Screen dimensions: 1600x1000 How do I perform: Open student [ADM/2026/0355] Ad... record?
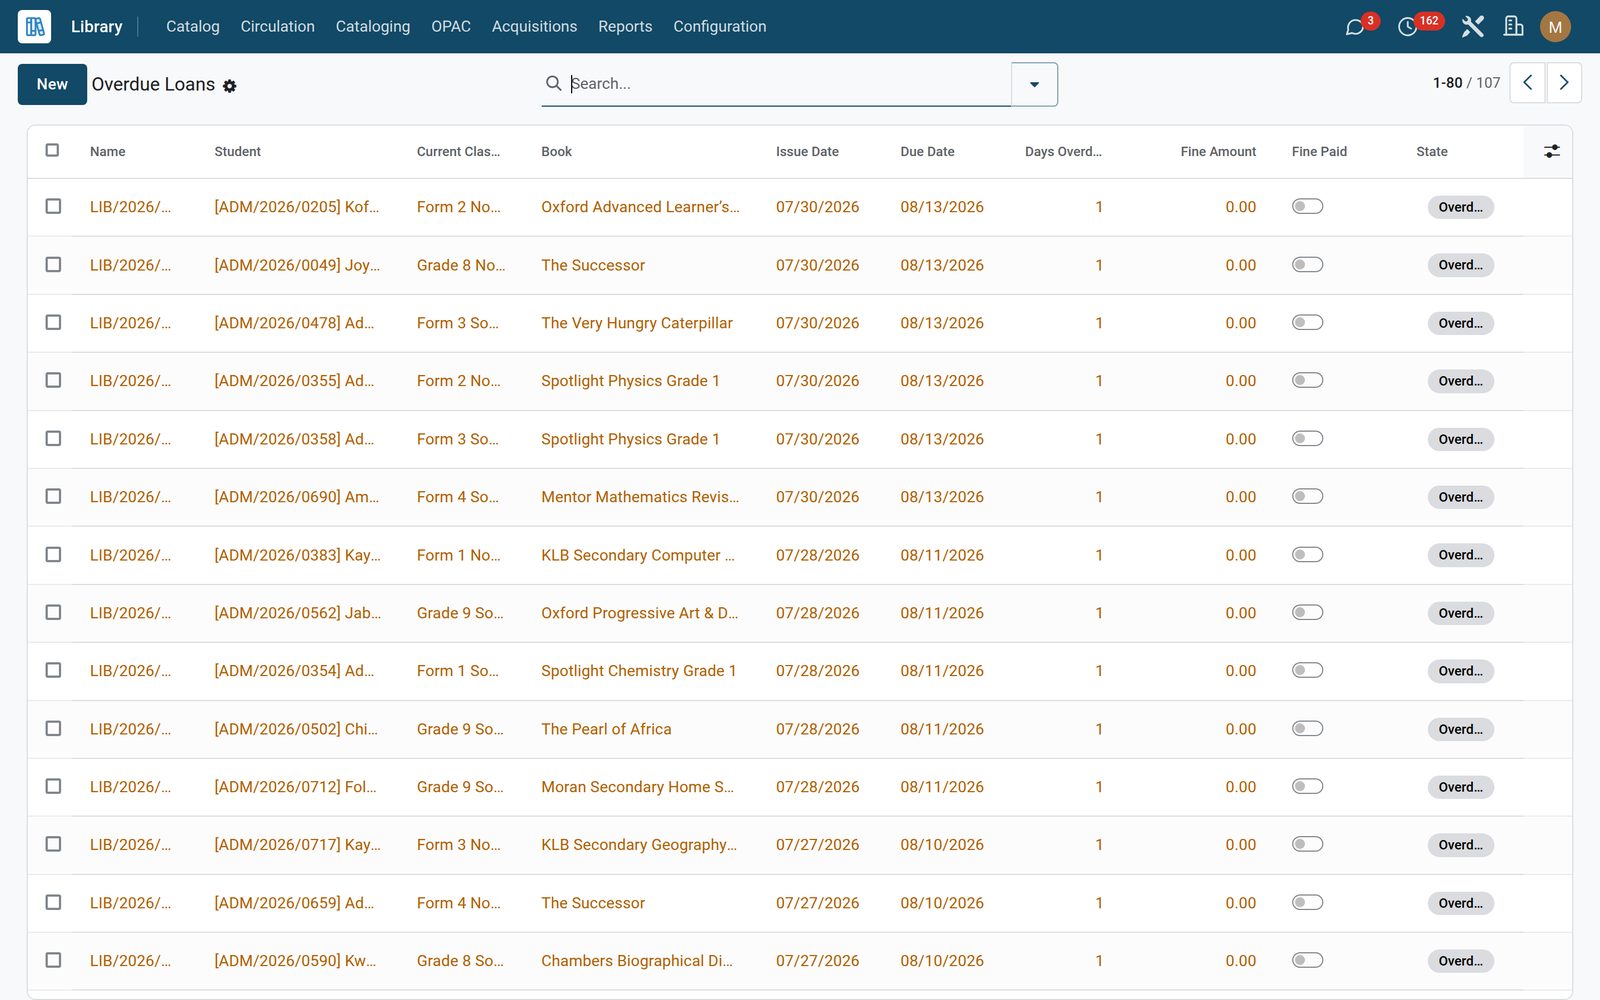tap(294, 381)
